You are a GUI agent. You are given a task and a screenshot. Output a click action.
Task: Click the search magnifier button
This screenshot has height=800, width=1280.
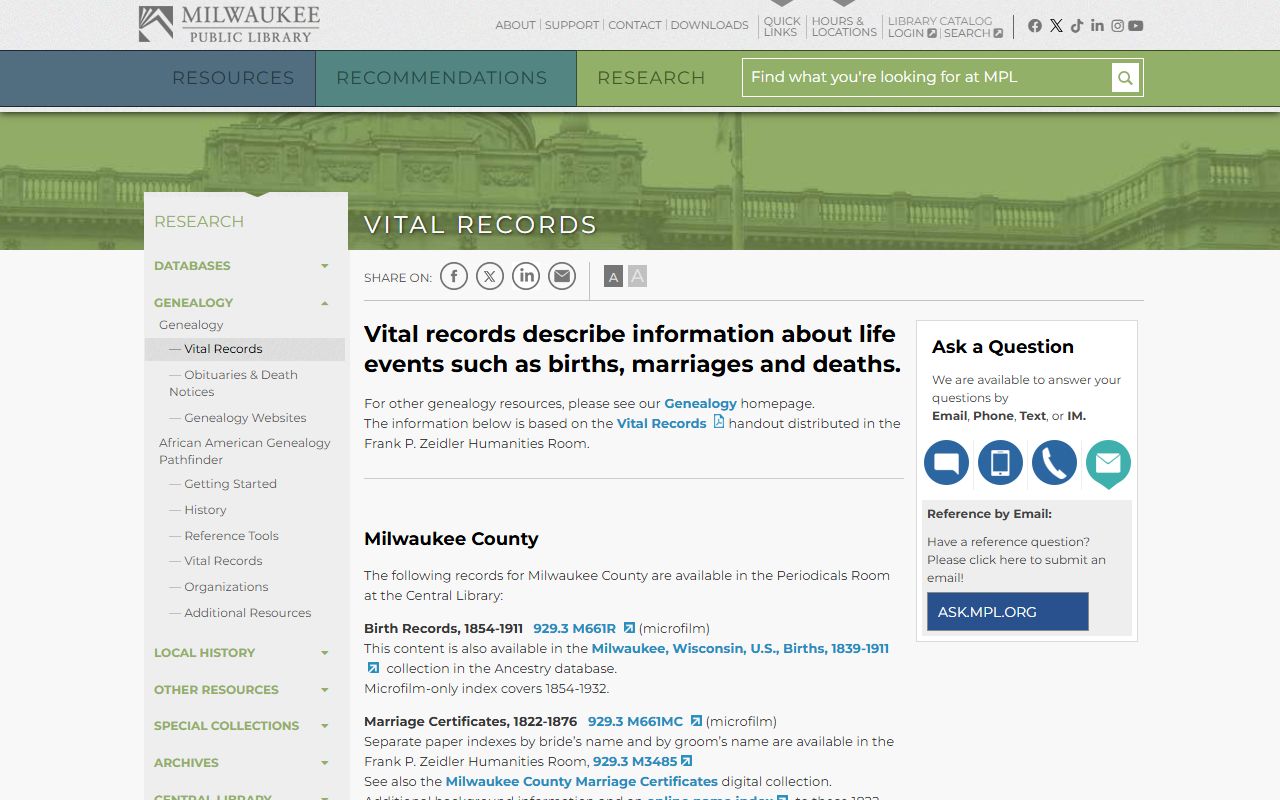pos(1125,77)
